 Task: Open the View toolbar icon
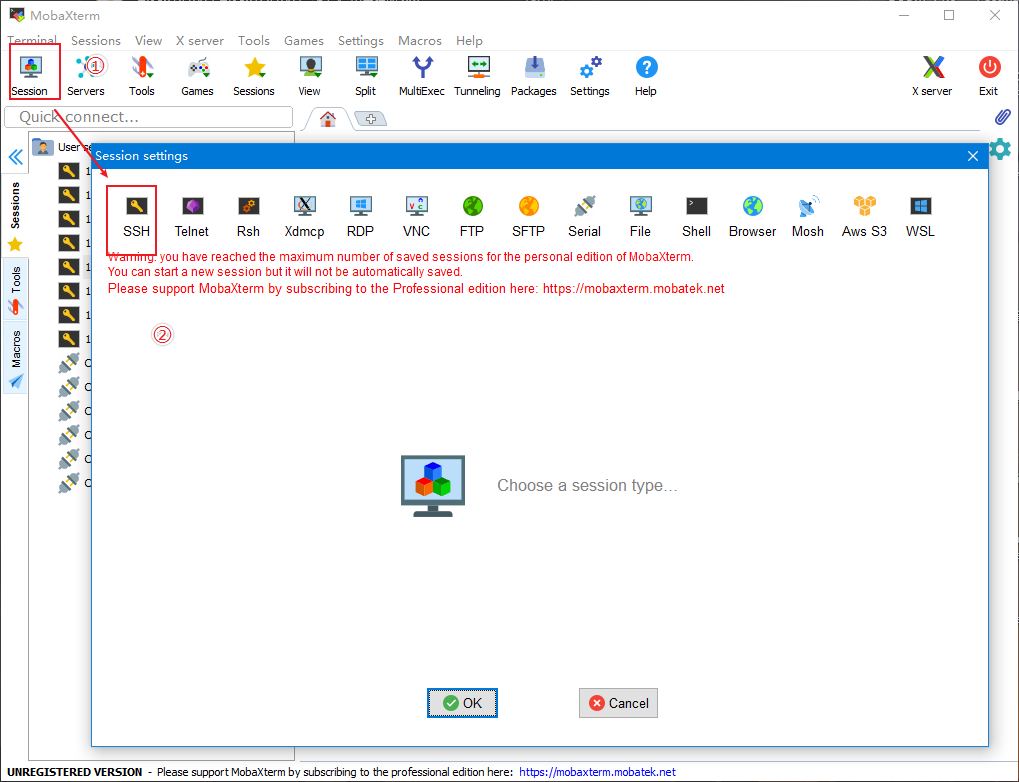click(309, 75)
